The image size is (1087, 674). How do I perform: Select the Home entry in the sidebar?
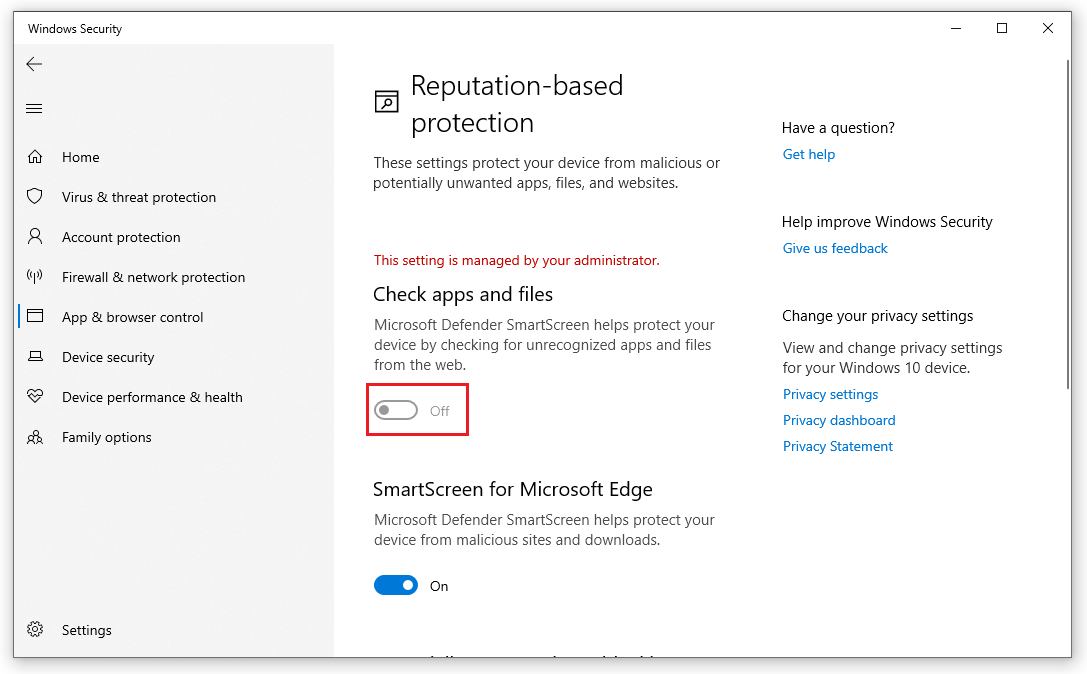[x=80, y=157]
